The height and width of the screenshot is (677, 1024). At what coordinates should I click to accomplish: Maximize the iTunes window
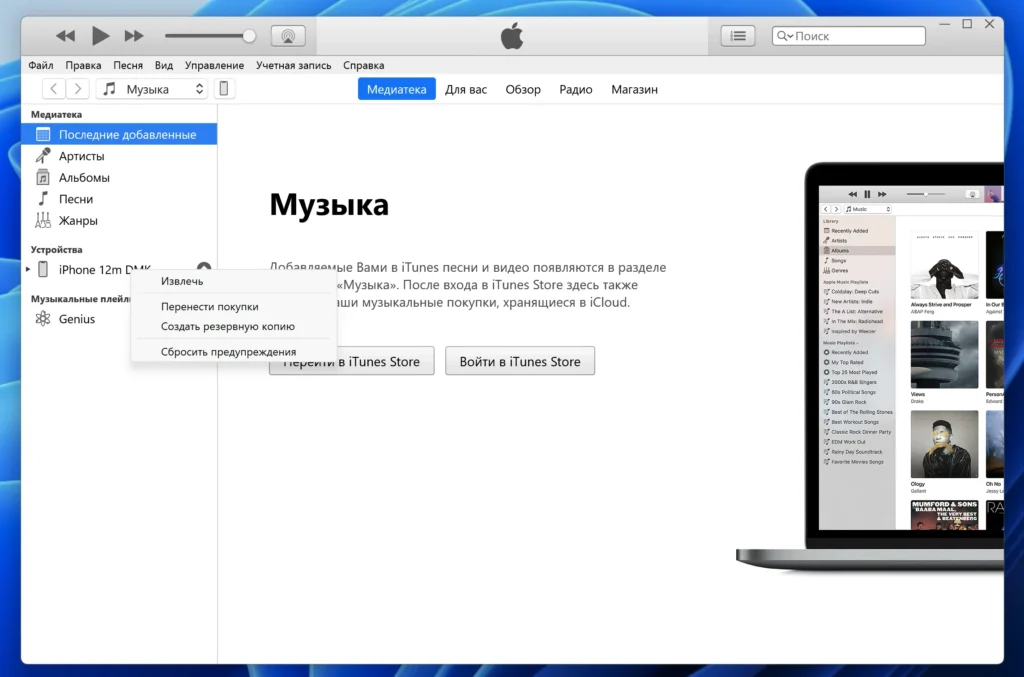[x=967, y=24]
